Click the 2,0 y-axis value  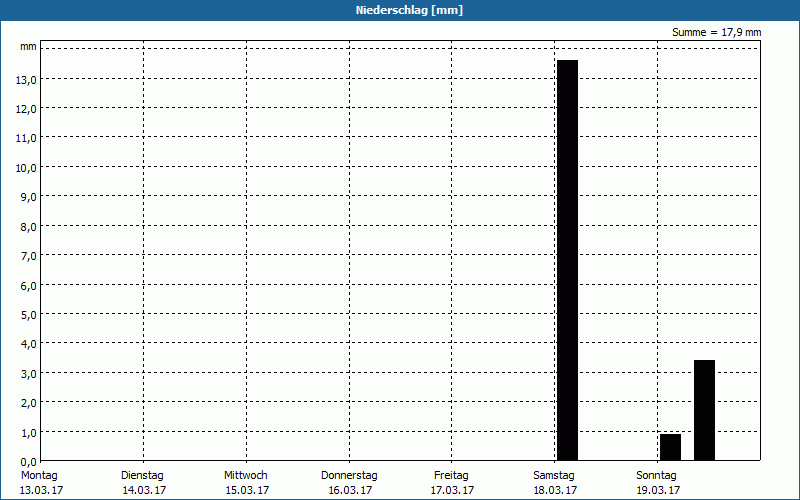click(x=29, y=403)
